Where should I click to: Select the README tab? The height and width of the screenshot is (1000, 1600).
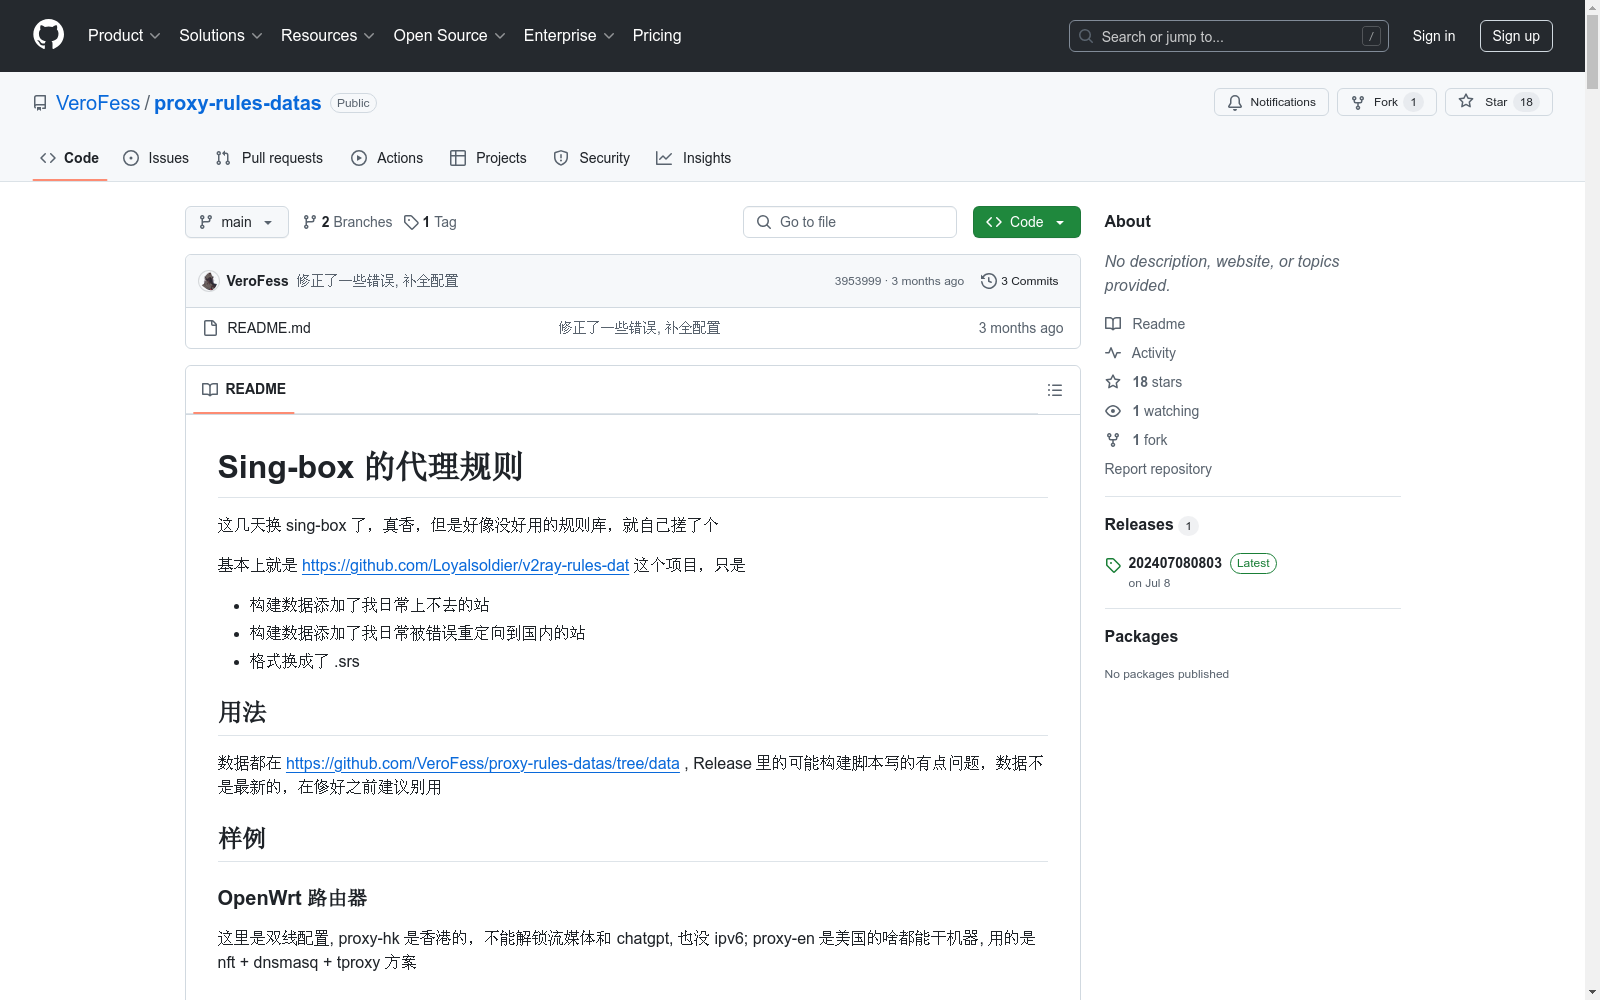[244, 389]
